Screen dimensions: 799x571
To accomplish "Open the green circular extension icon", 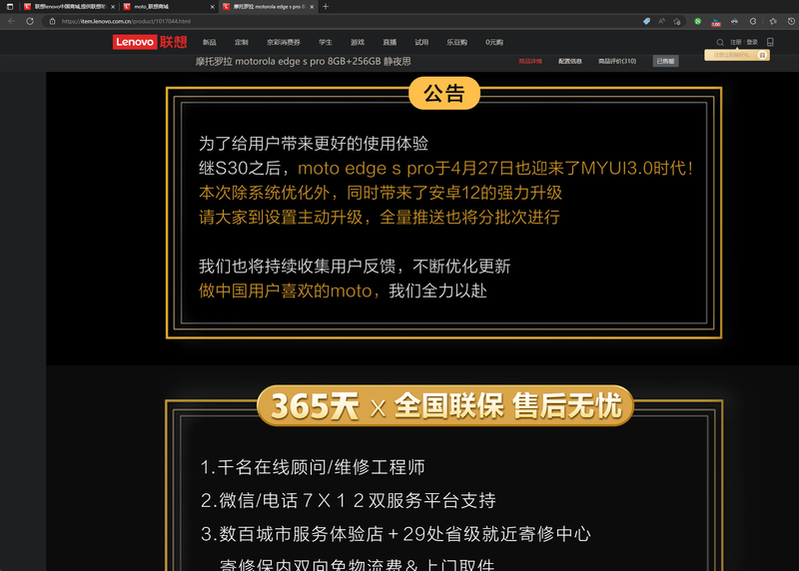I will point(698,21).
